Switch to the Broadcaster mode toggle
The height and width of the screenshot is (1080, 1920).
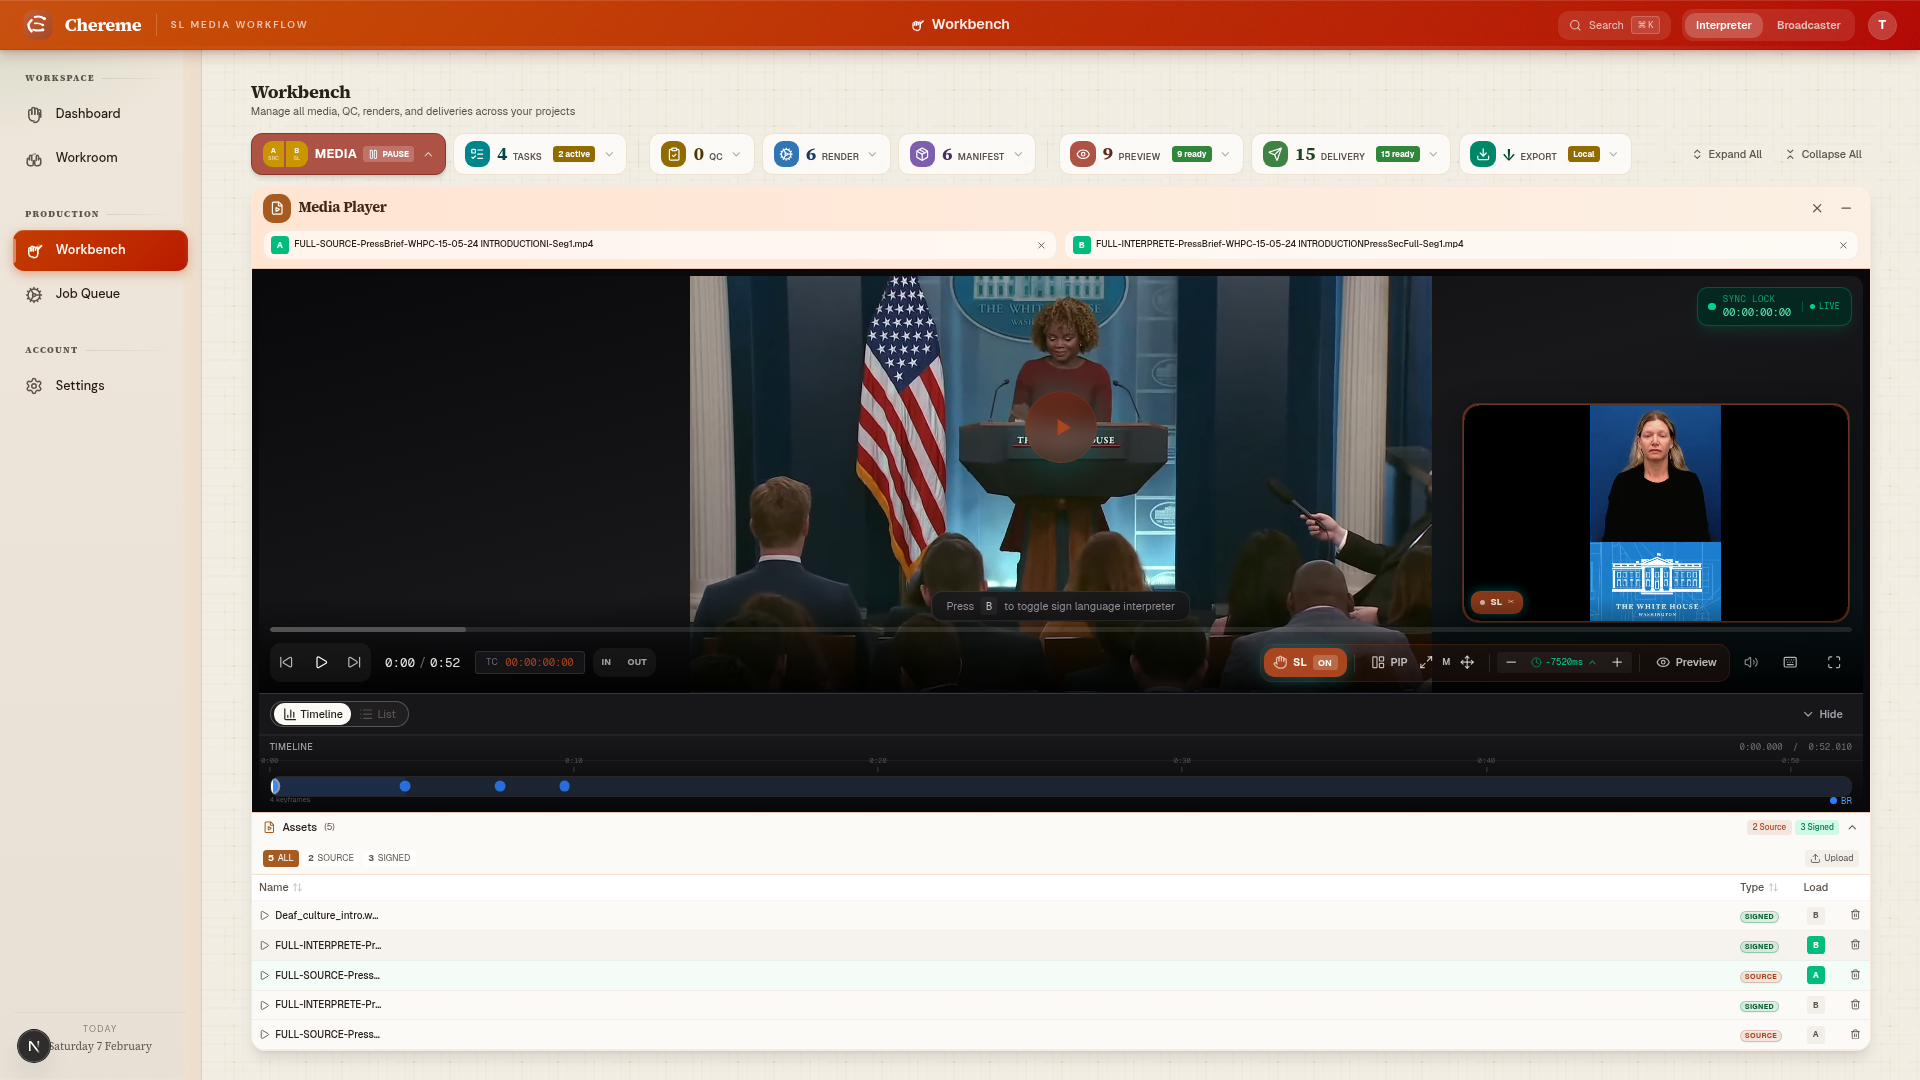pyautogui.click(x=1809, y=25)
